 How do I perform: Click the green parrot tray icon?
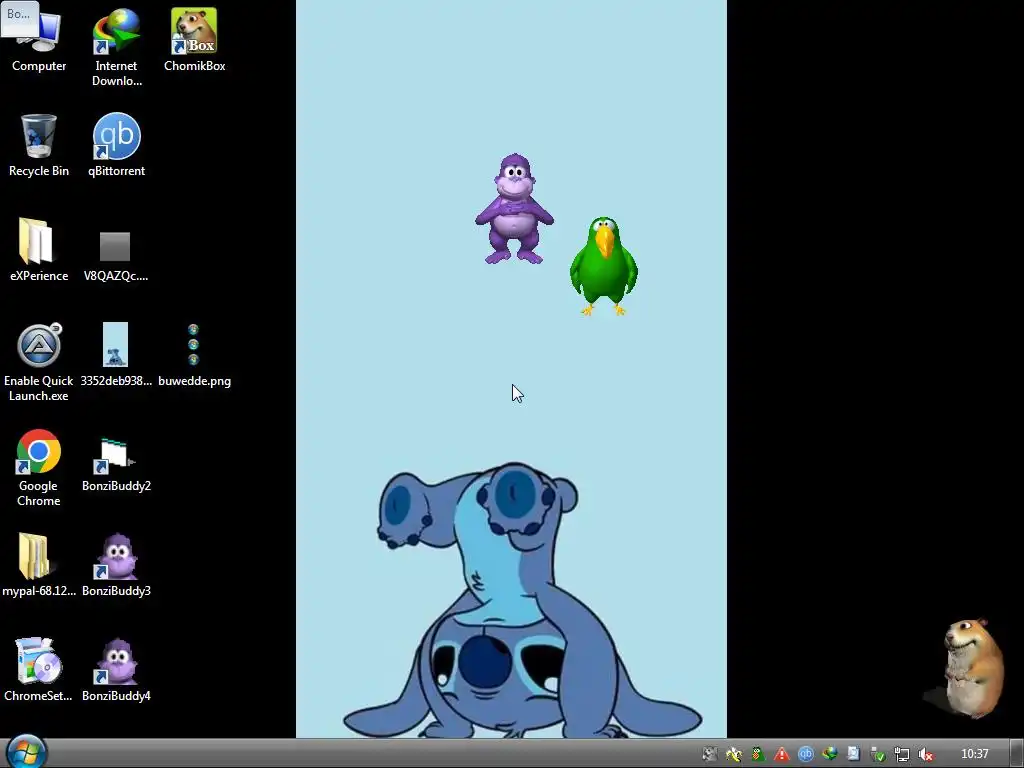point(758,754)
